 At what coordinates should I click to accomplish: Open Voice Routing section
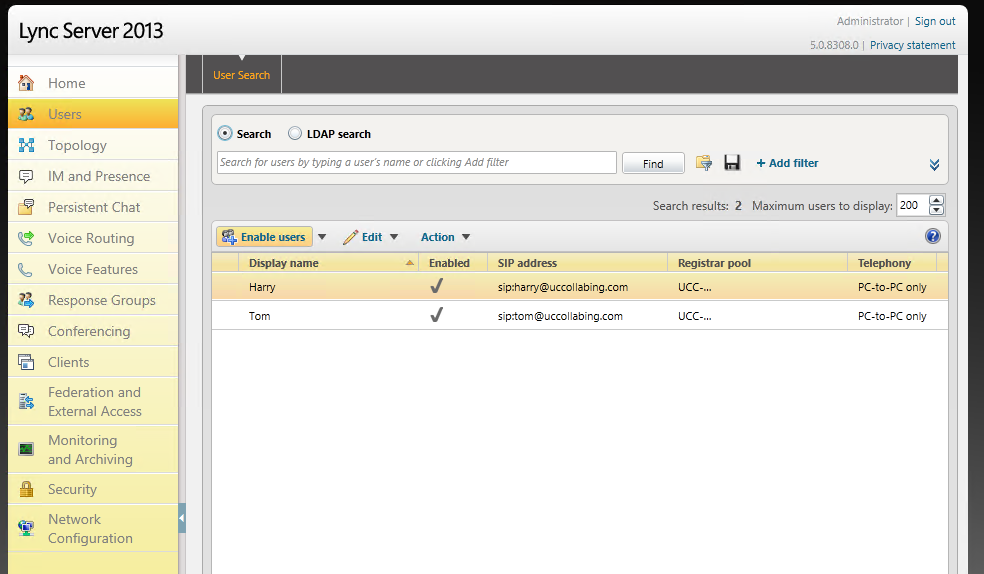pyautogui.click(x=93, y=238)
